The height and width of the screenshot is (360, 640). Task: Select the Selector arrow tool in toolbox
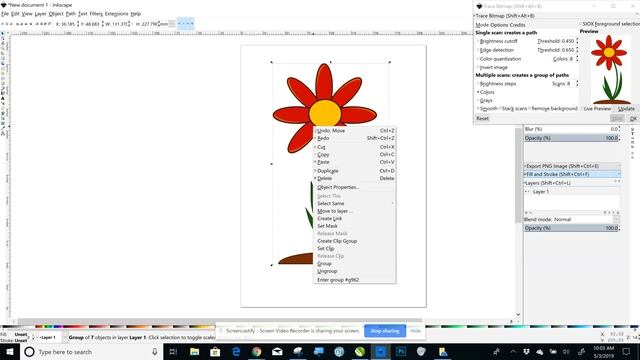(x=3, y=33)
